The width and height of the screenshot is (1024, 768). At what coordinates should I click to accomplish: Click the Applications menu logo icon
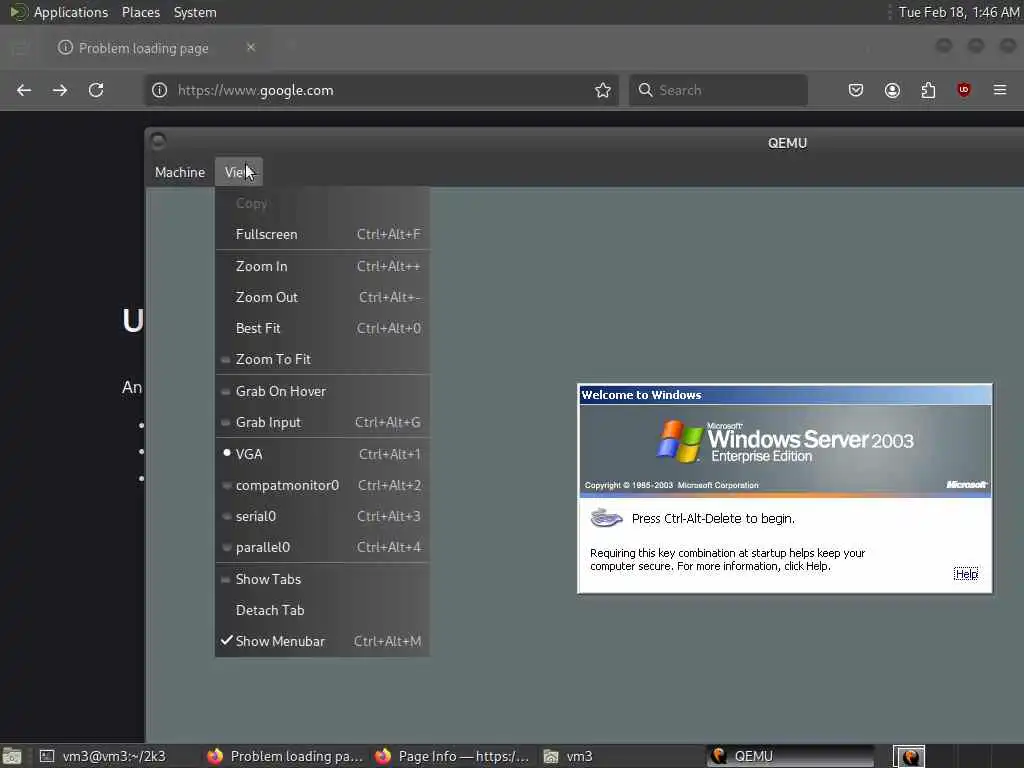[18, 12]
